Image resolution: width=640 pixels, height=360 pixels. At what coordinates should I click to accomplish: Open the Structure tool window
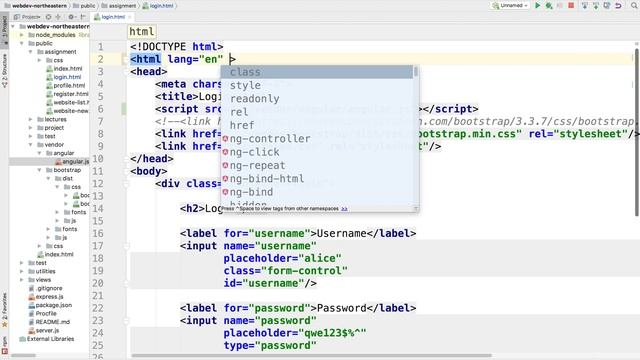click(4, 70)
